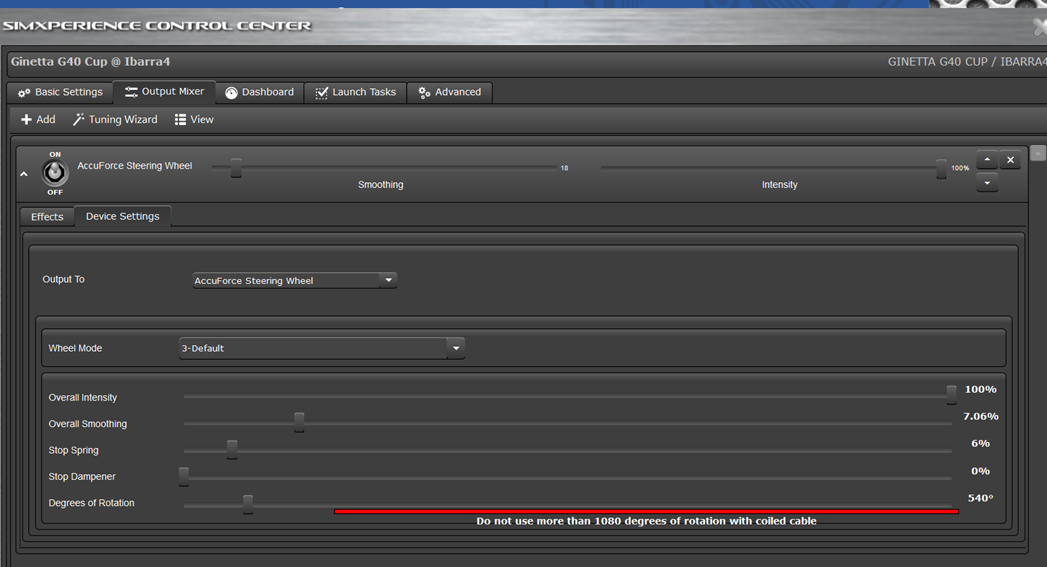Click the 0% Stop Dampener value
Screen dimensions: 1047x567
980,471
